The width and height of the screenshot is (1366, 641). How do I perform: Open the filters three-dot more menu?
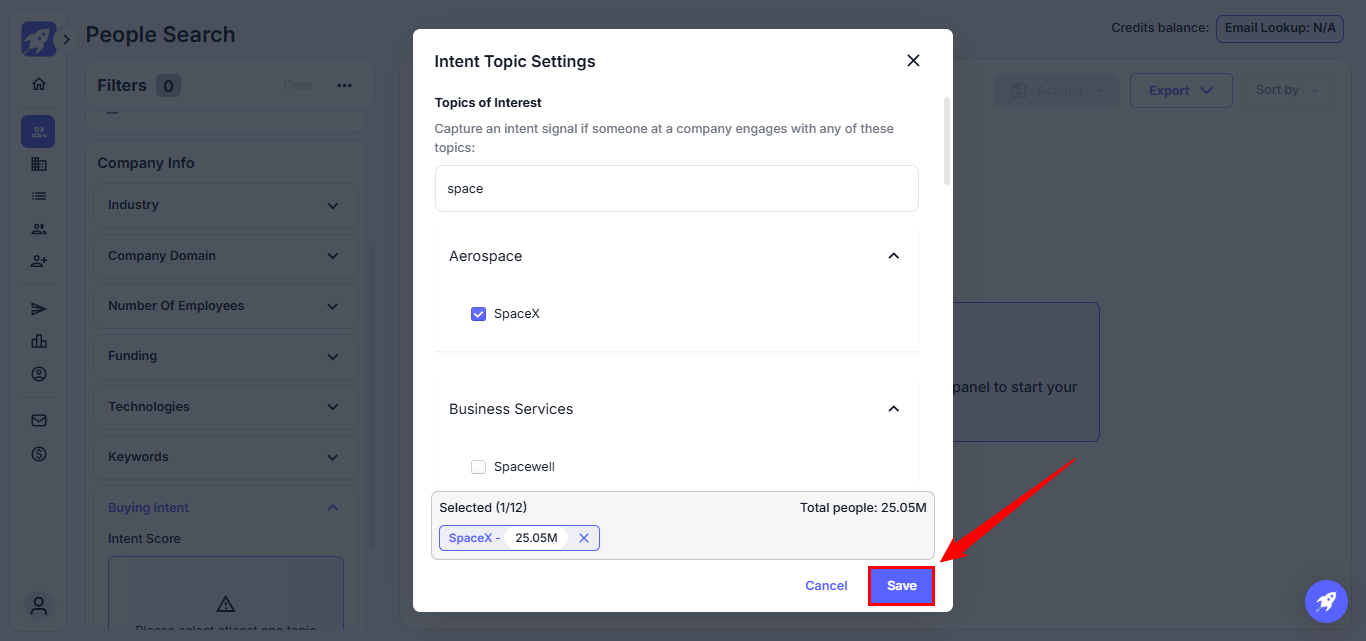pyautogui.click(x=344, y=86)
